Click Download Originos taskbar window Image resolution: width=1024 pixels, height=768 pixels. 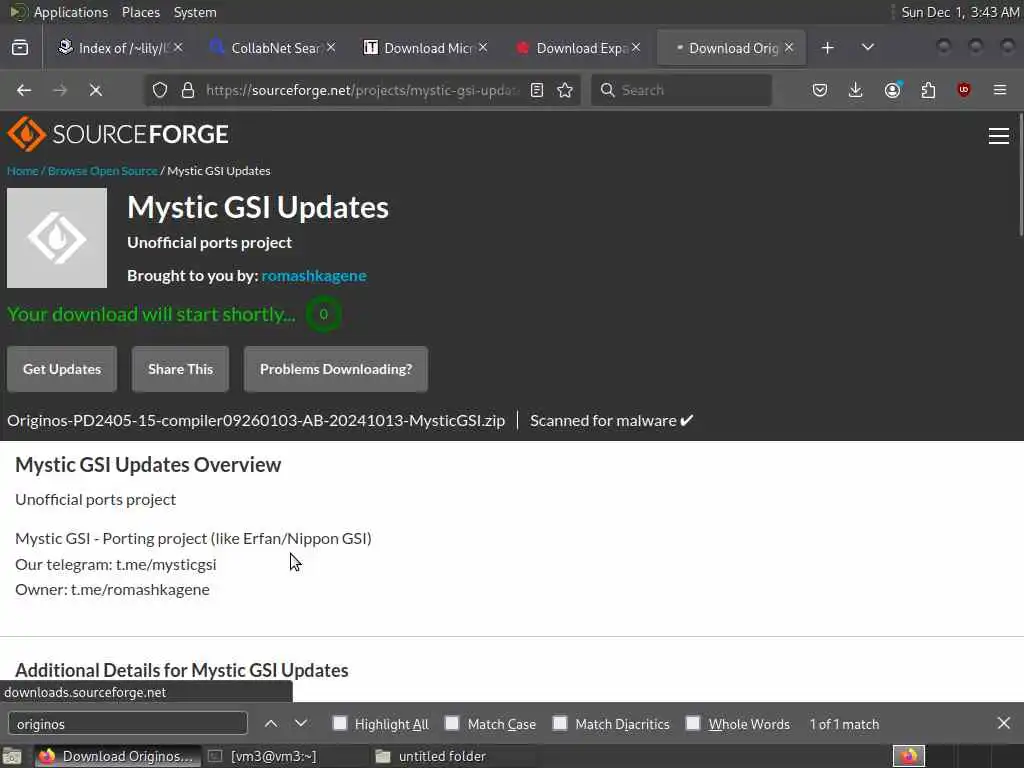point(118,756)
